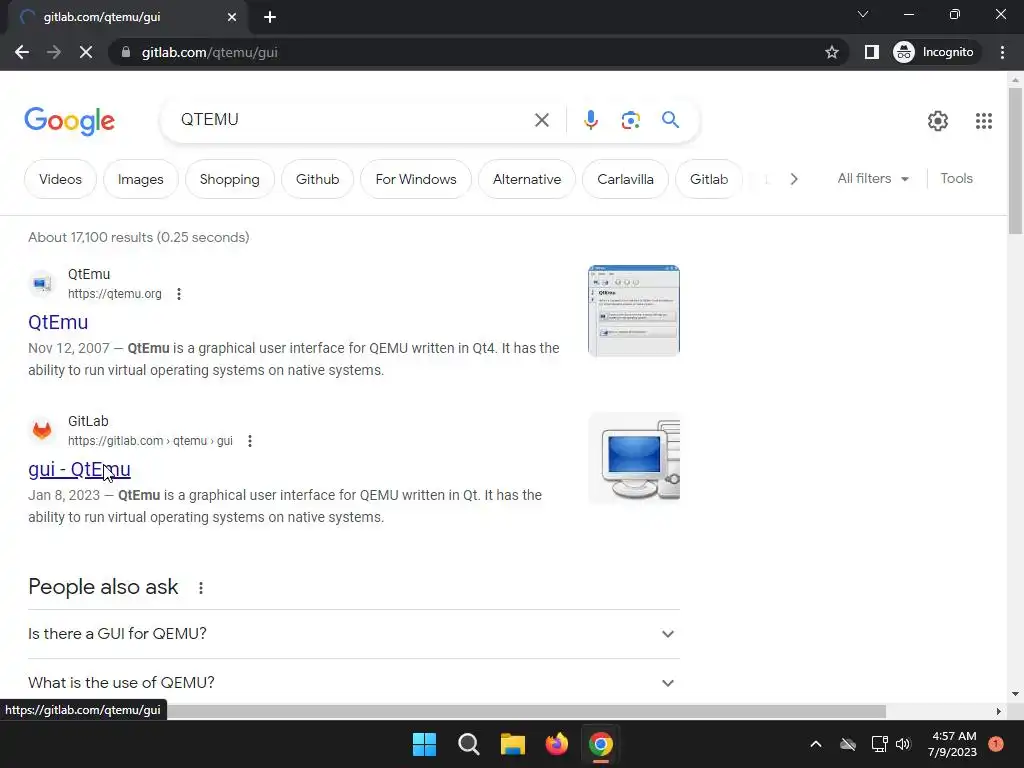Close the gitlab.com/qtemu/gui tab
The height and width of the screenshot is (768, 1024).
pyautogui.click(x=232, y=17)
